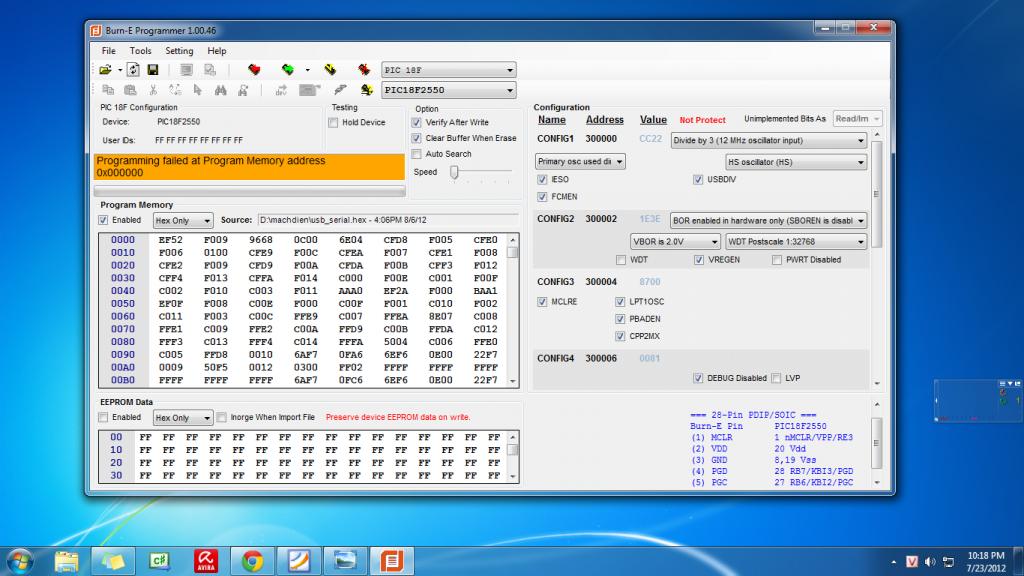Click the open file folder icon
The width and height of the screenshot is (1024, 576).
coord(104,70)
